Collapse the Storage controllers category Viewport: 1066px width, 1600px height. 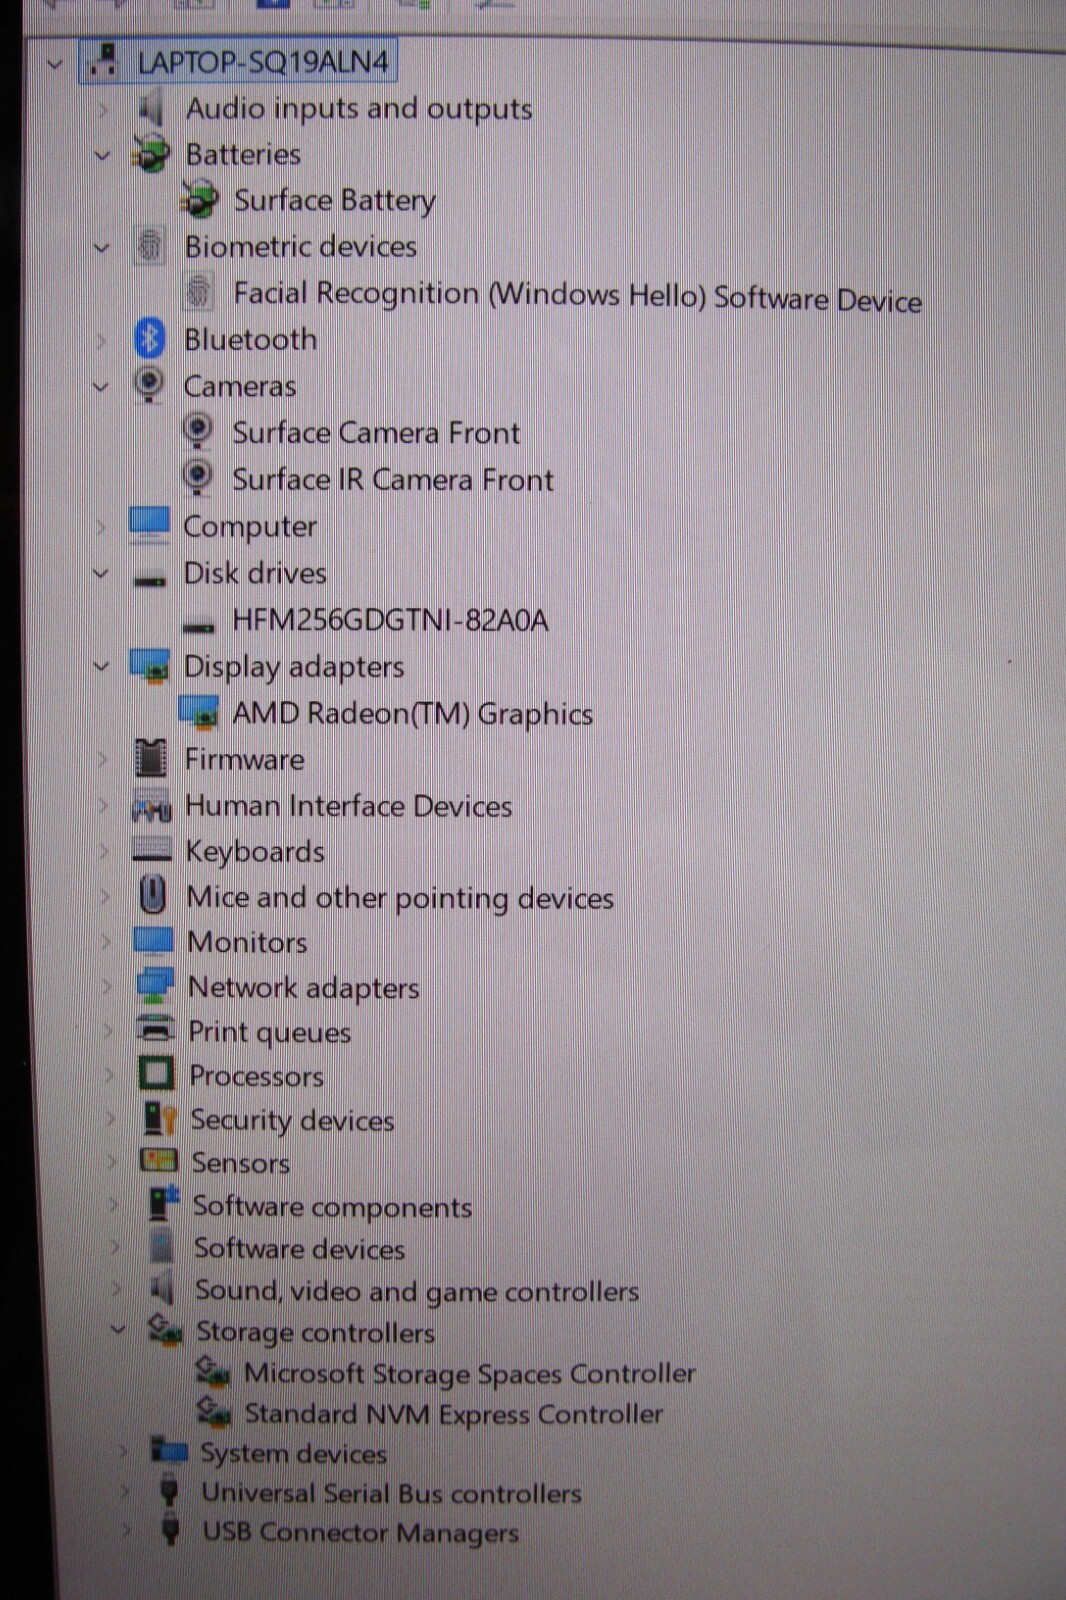[x=118, y=1330]
